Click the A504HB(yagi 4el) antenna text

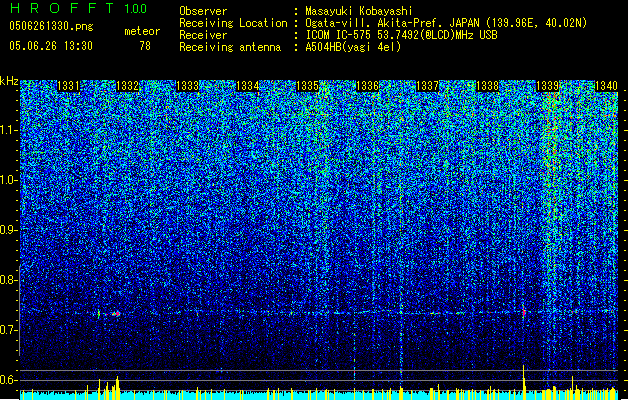[x=353, y=47]
